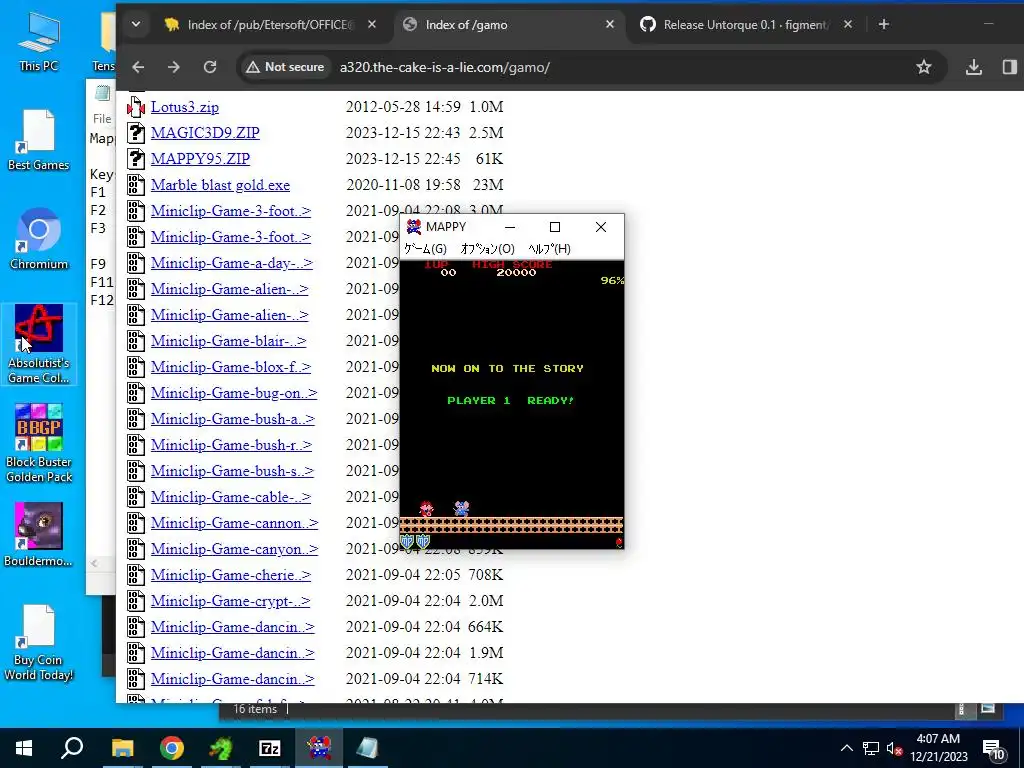Open MAPPY options menu オプション(O)
This screenshot has width=1024, height=768.
coord(487,249)
